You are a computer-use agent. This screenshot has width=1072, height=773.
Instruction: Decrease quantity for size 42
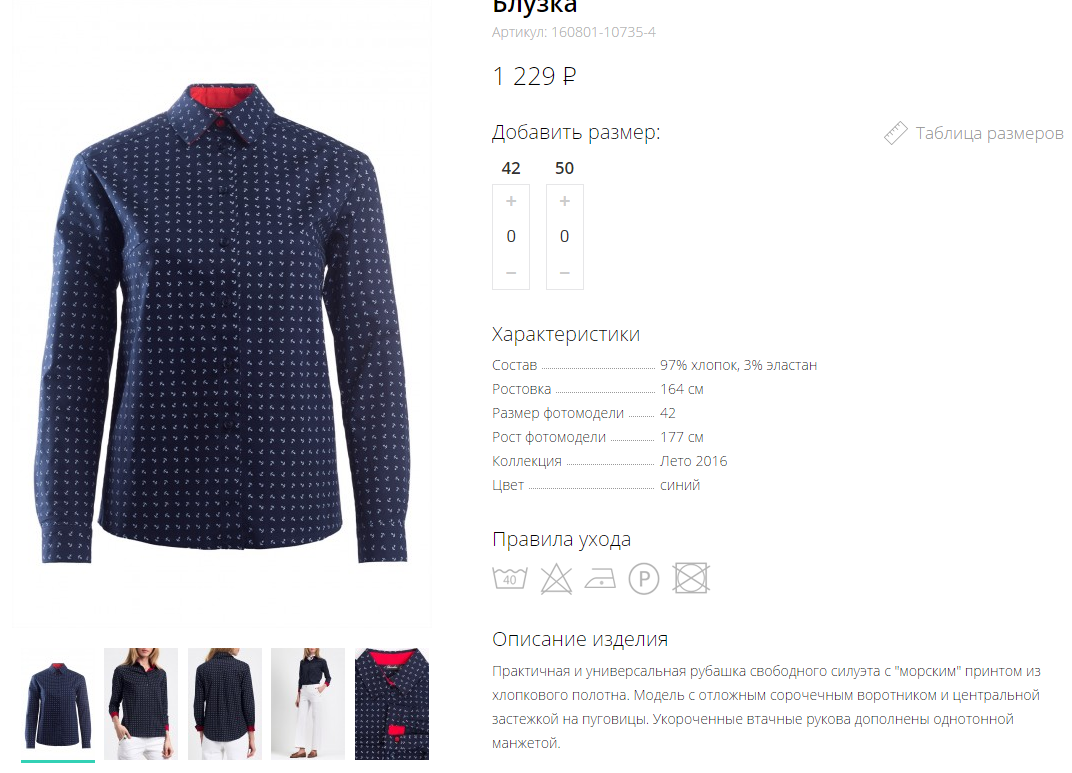pos(511,273)
